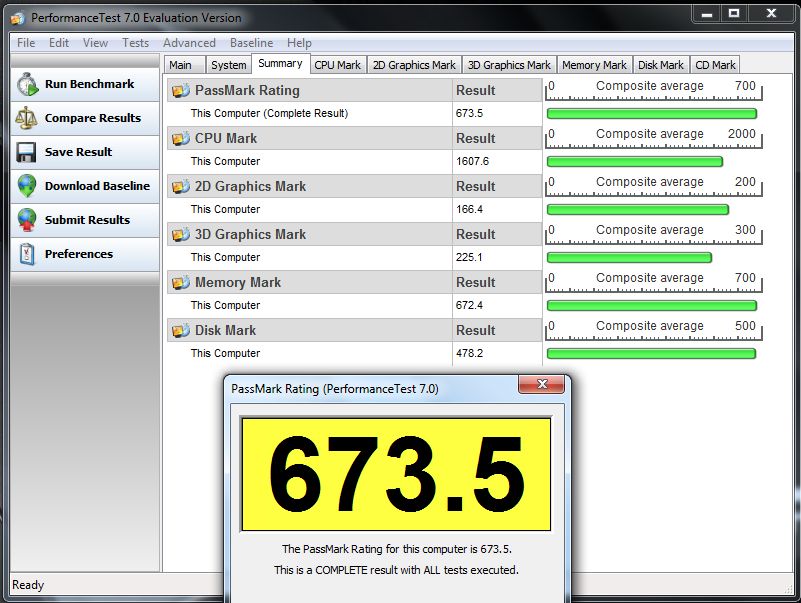Open the 2D Graphics Mark tab
801x603 pixels.
click(414, 65)
